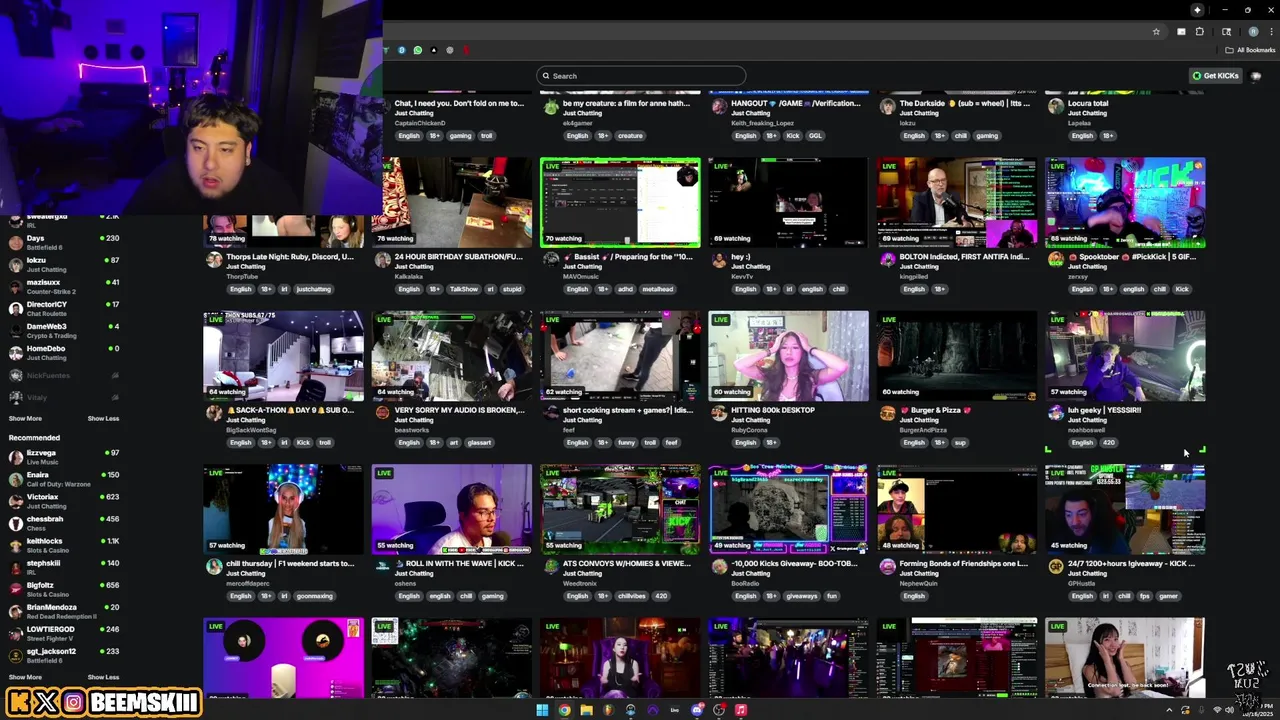The height and width of the screenshot is (720, 1280).
Task: Click the creature tag under ek4gamer
Action: tap(630, 136)
